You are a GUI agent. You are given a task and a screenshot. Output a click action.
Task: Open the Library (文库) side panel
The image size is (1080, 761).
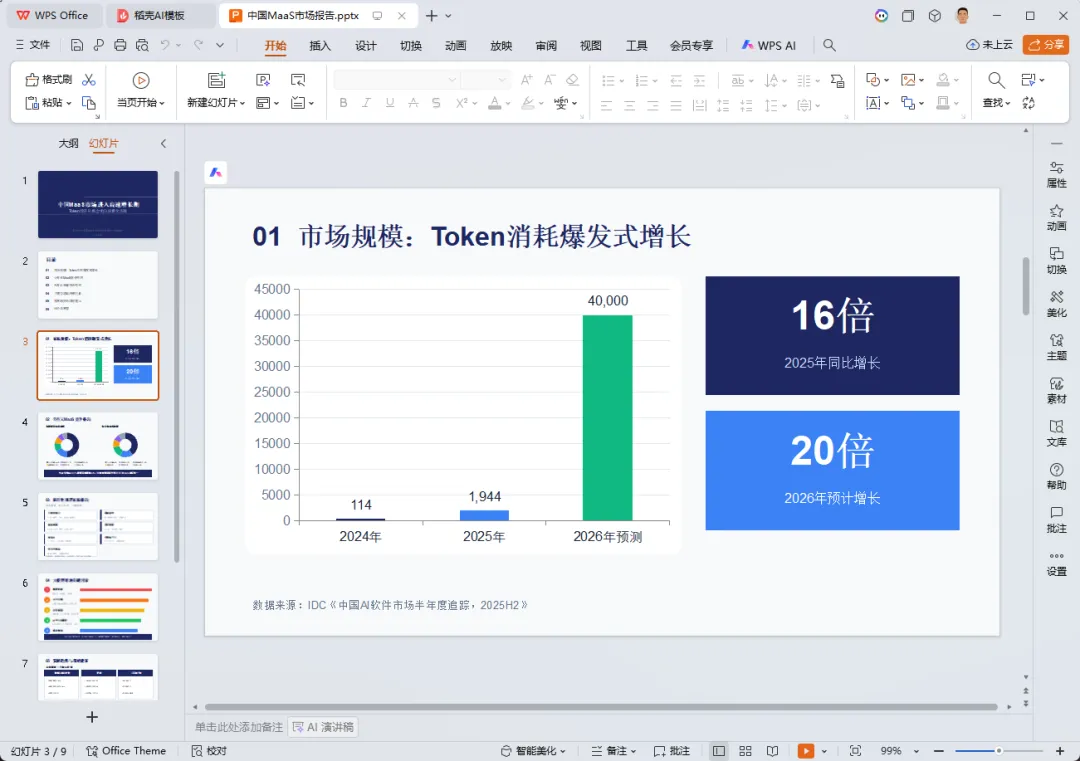[x=1057, y=433]
